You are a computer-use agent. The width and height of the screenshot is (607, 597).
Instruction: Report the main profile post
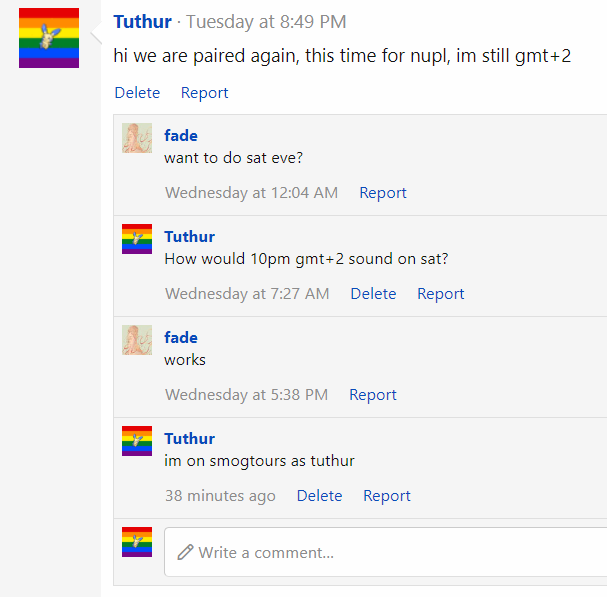(x=204, y=93)
